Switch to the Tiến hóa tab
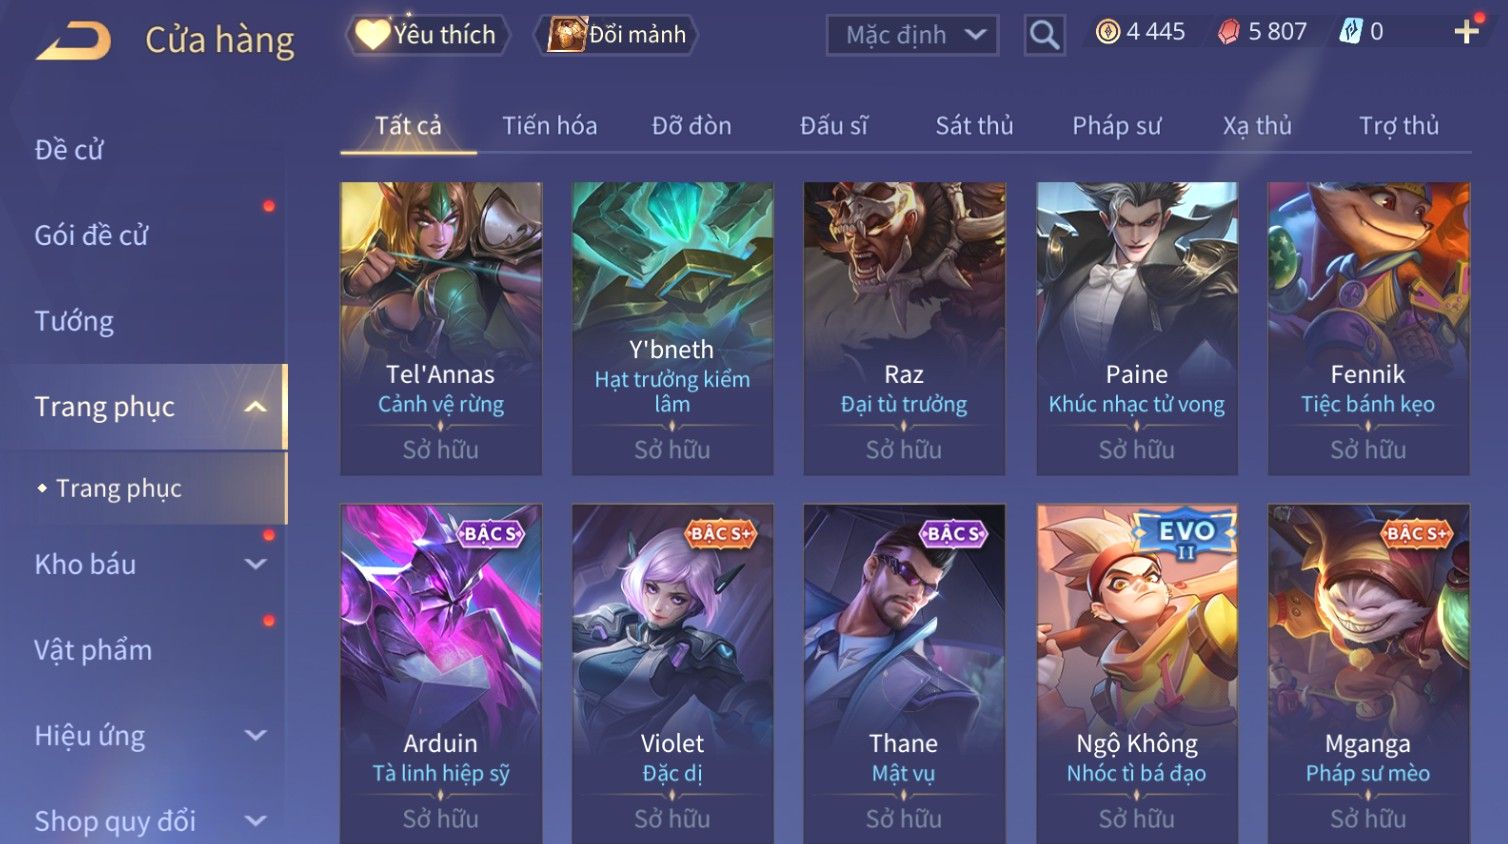 [549, 126]
